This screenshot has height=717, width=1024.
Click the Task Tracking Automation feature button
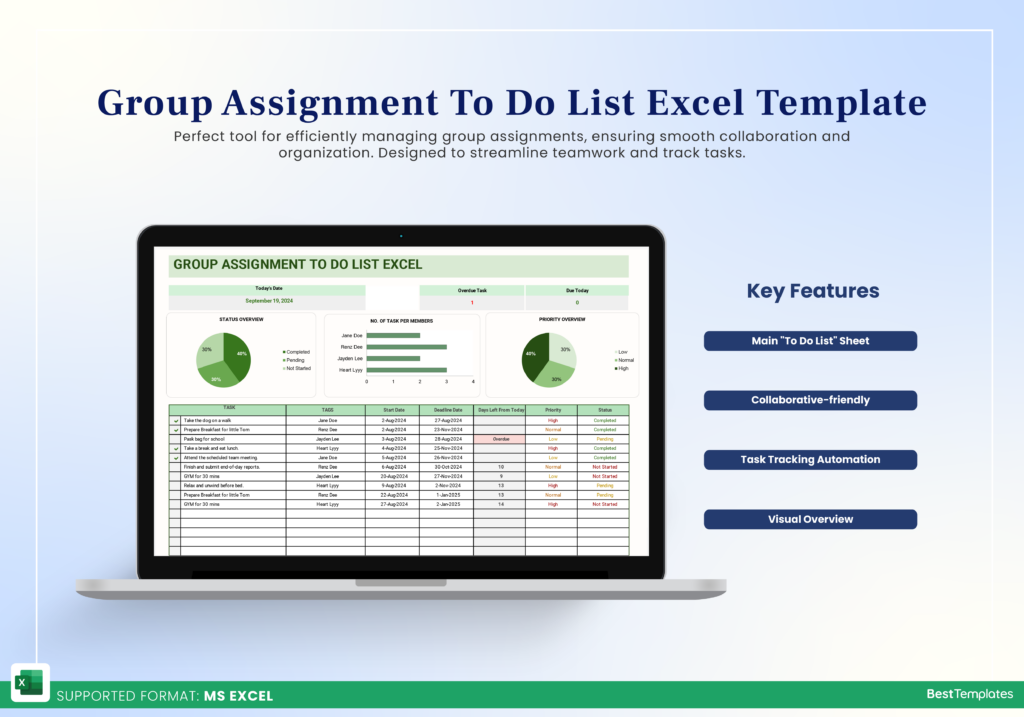pos(810,460)
